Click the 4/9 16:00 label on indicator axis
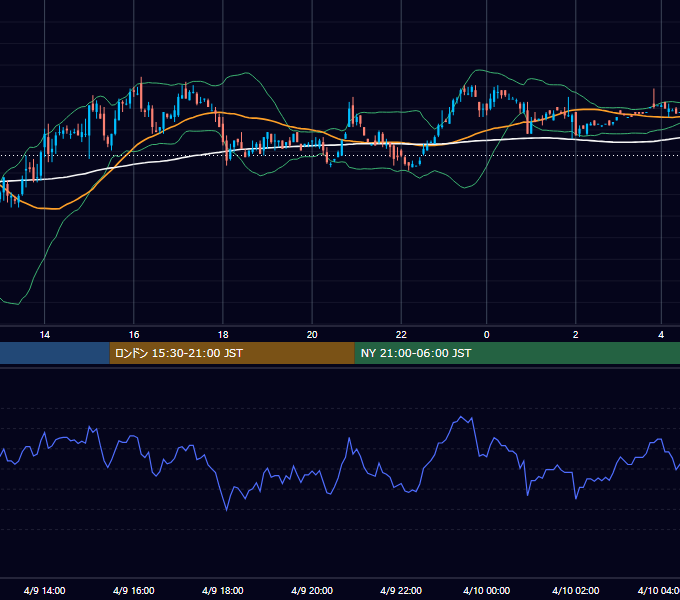Image resolution: width=680 pixels, height=600 pixels. [134, 590]
